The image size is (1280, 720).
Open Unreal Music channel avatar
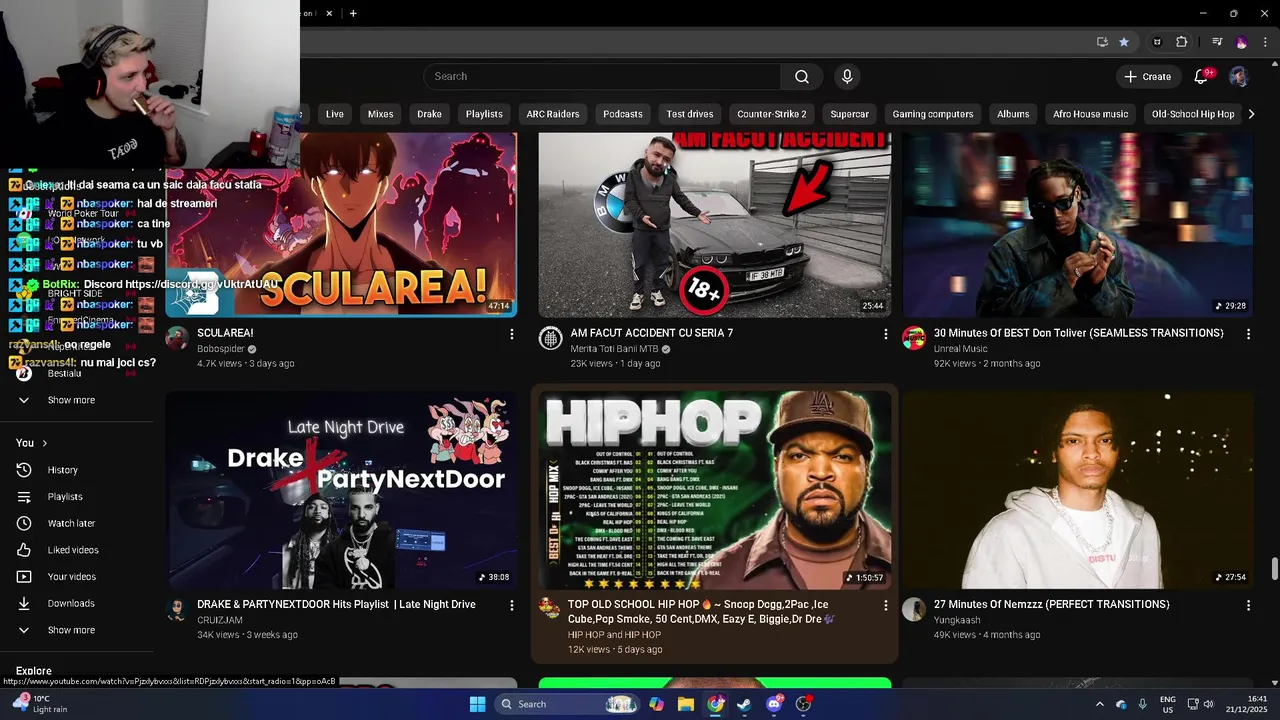click(914, 338)
